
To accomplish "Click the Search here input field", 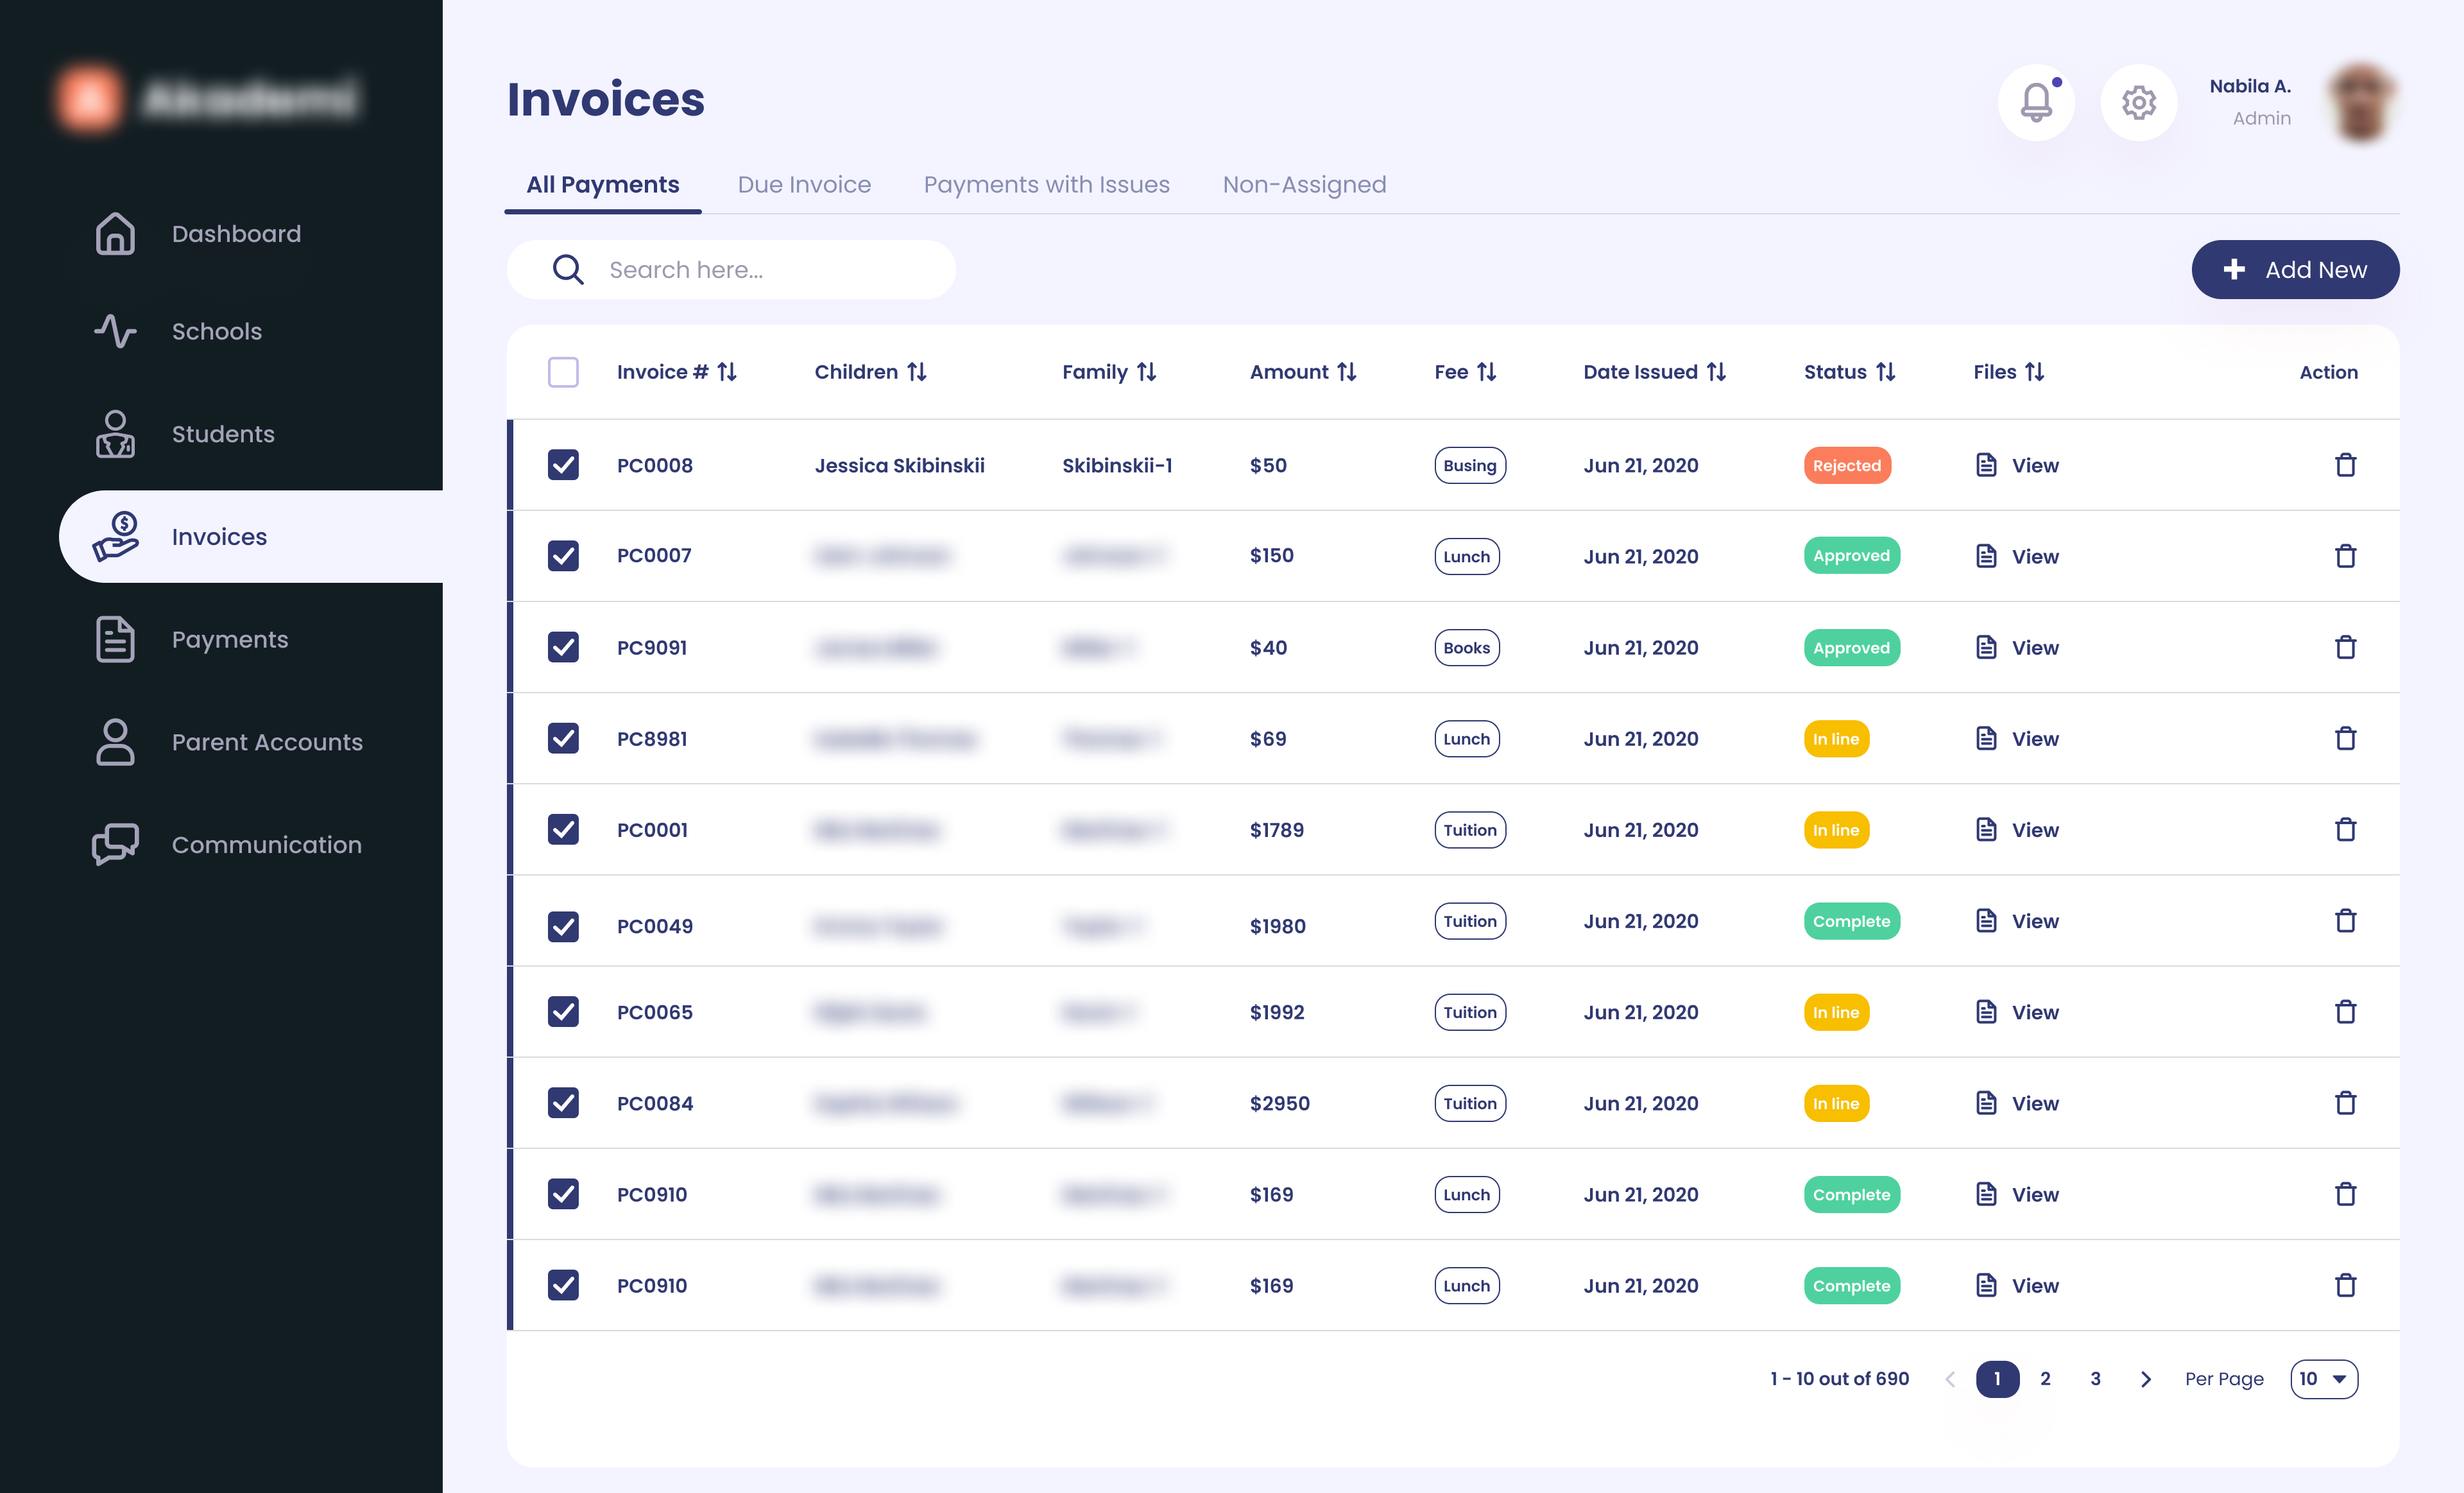I will click(731, 269).
